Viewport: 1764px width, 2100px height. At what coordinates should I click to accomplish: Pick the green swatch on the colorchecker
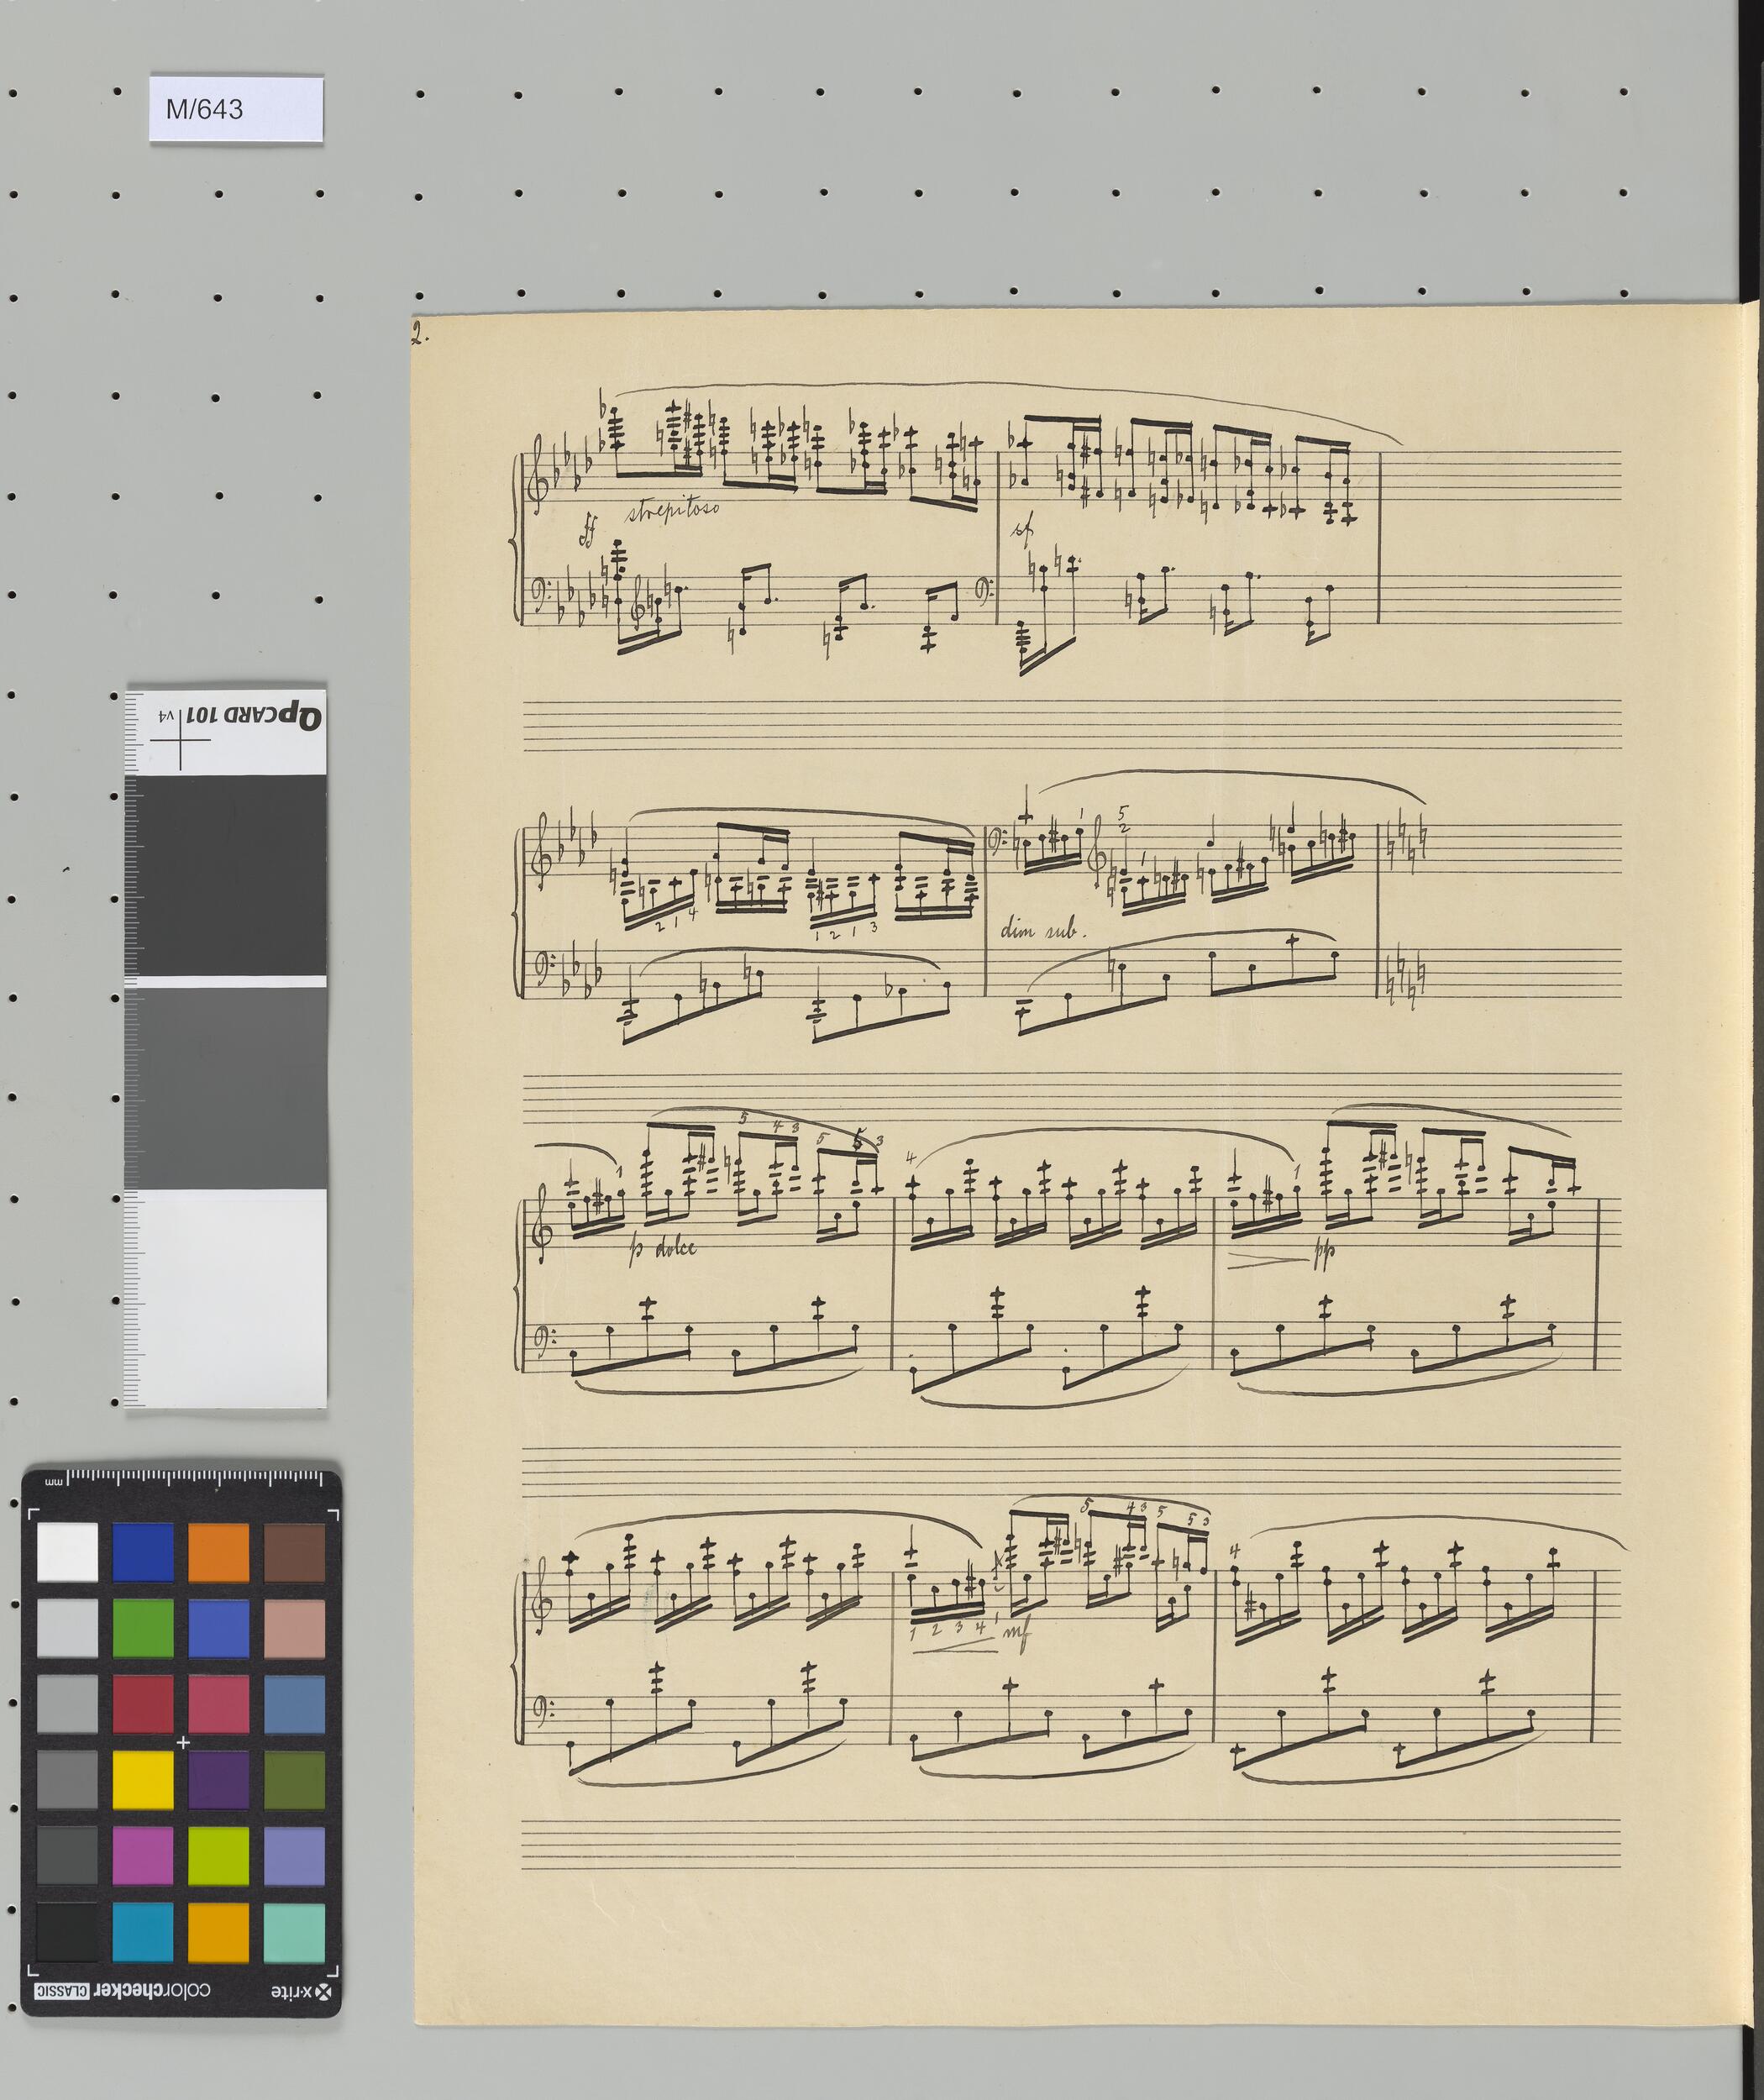tap(143, 1628)
